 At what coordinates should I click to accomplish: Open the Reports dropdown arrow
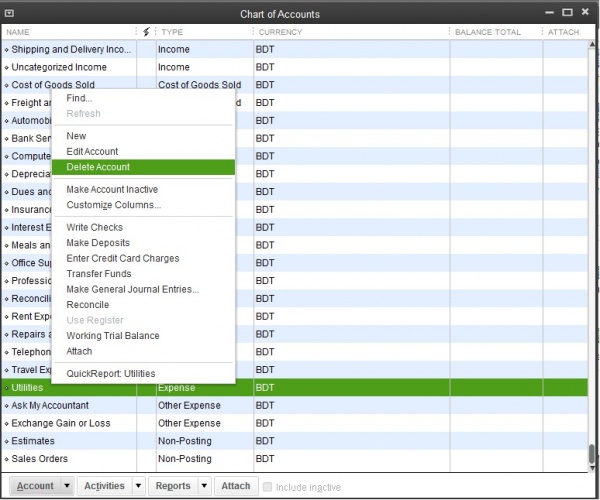tap(204, 486)
